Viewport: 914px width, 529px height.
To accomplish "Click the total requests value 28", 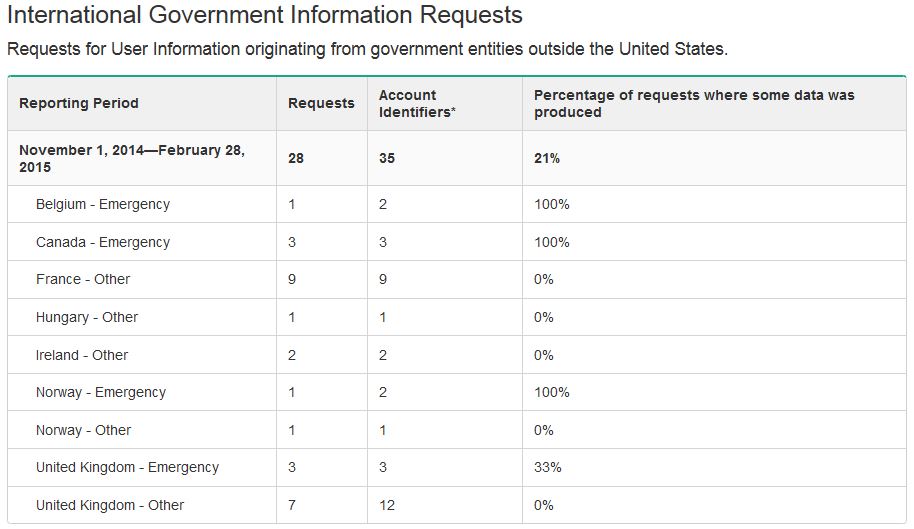I will click(x=296, y=158).
